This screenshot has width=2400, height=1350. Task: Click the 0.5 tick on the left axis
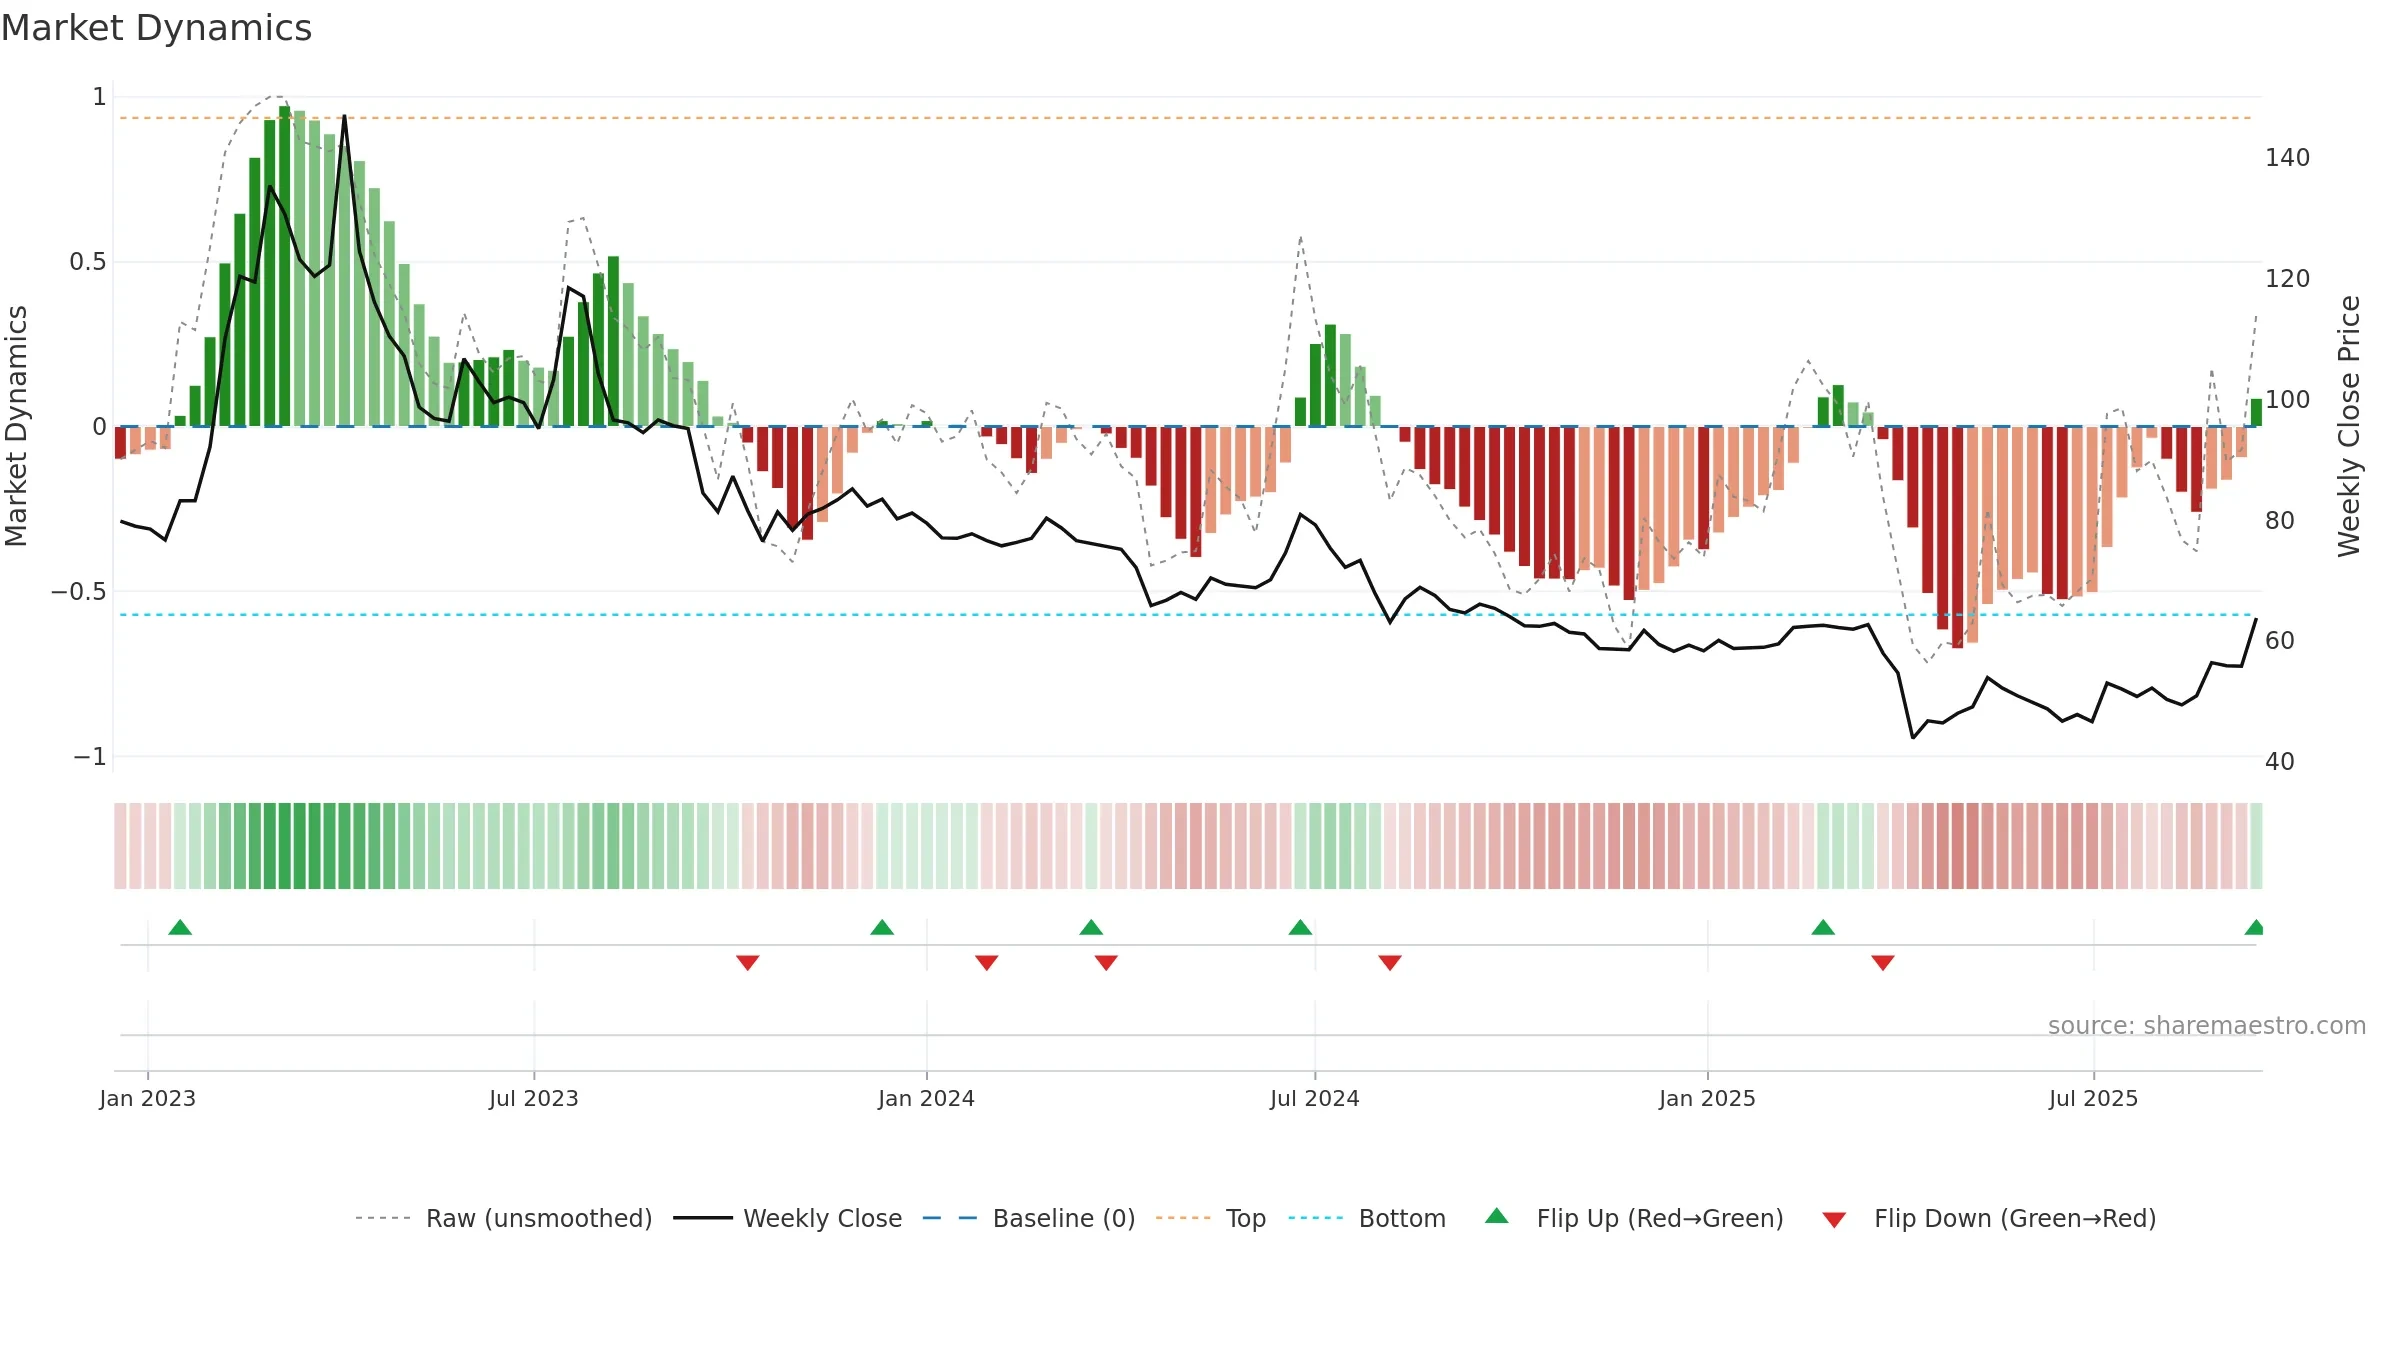(88, 262)
